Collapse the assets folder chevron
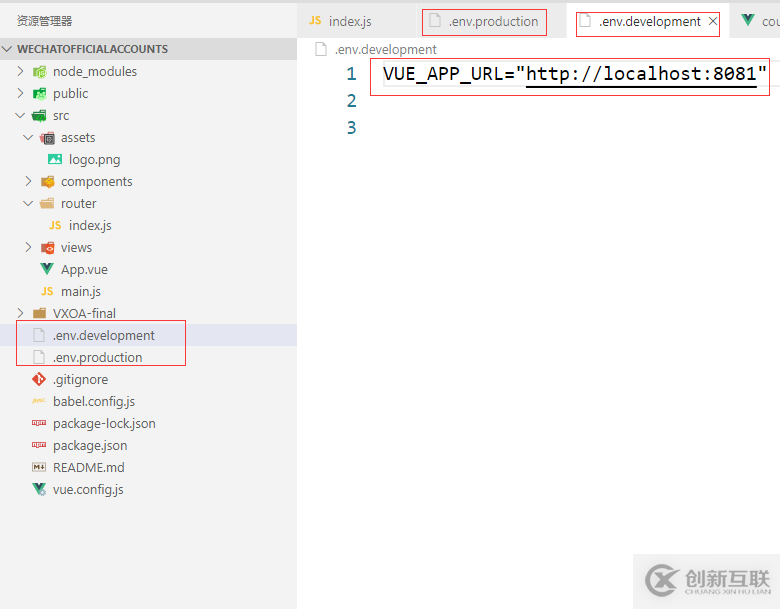 click(28, 137)
